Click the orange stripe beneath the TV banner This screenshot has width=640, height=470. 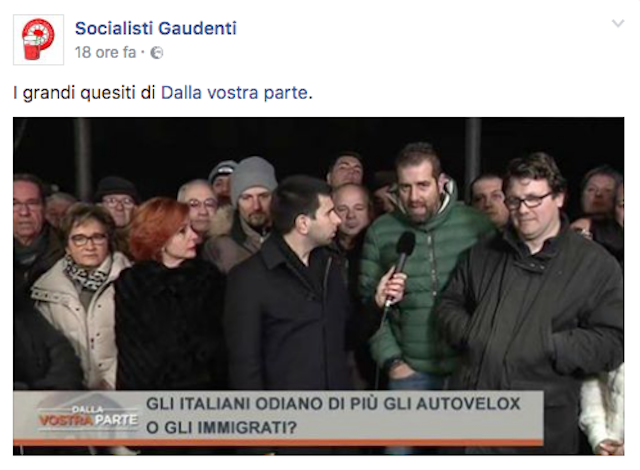pos(278,442)
